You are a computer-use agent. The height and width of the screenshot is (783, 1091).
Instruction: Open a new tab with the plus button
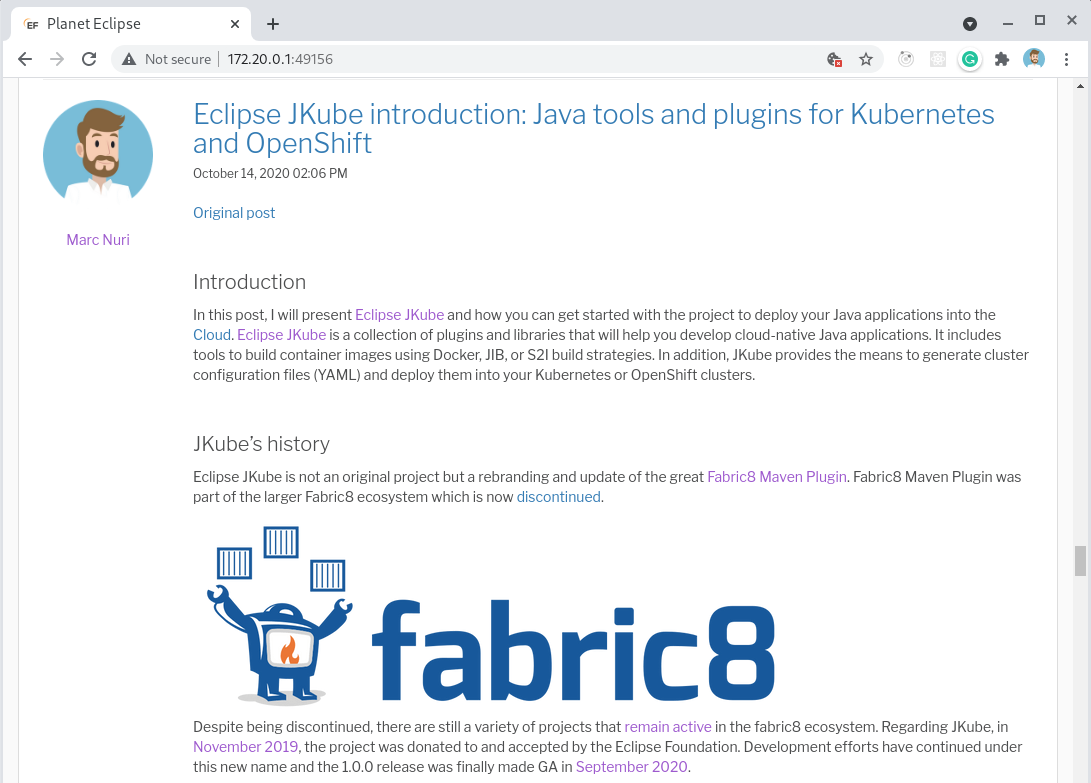273,24
